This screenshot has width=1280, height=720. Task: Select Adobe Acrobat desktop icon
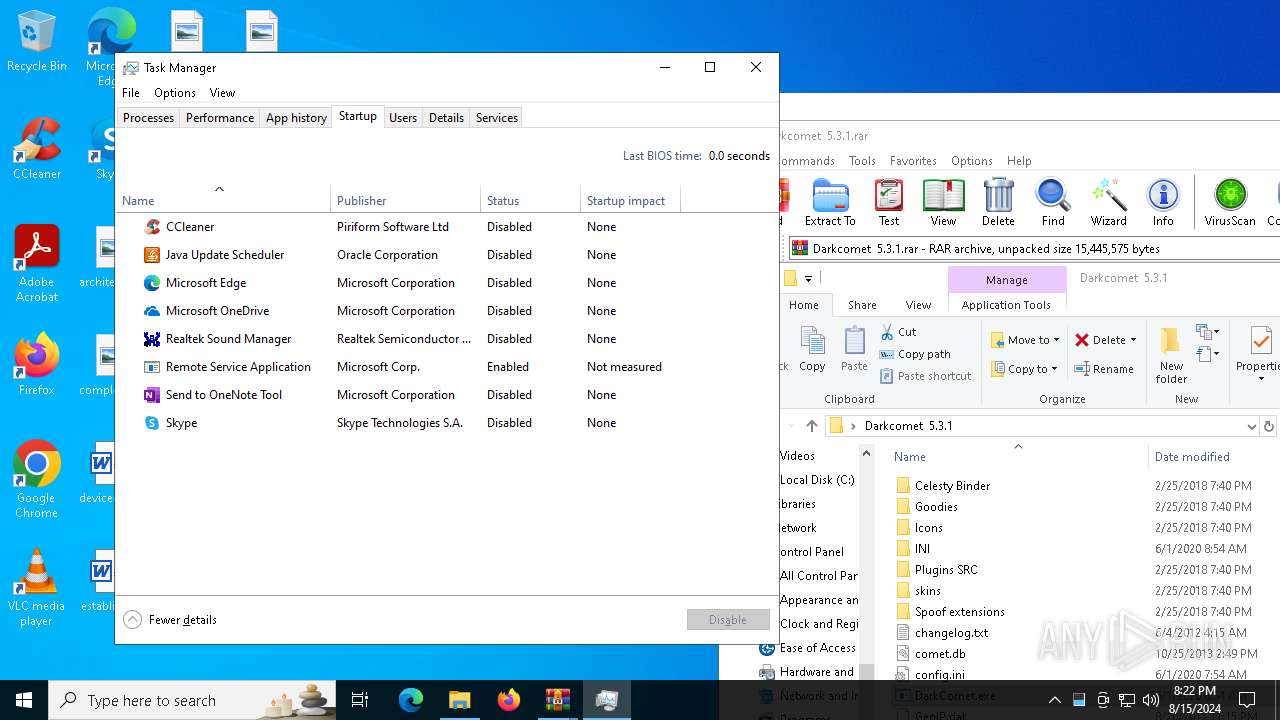pyautogui.click(x=36, y=264)
